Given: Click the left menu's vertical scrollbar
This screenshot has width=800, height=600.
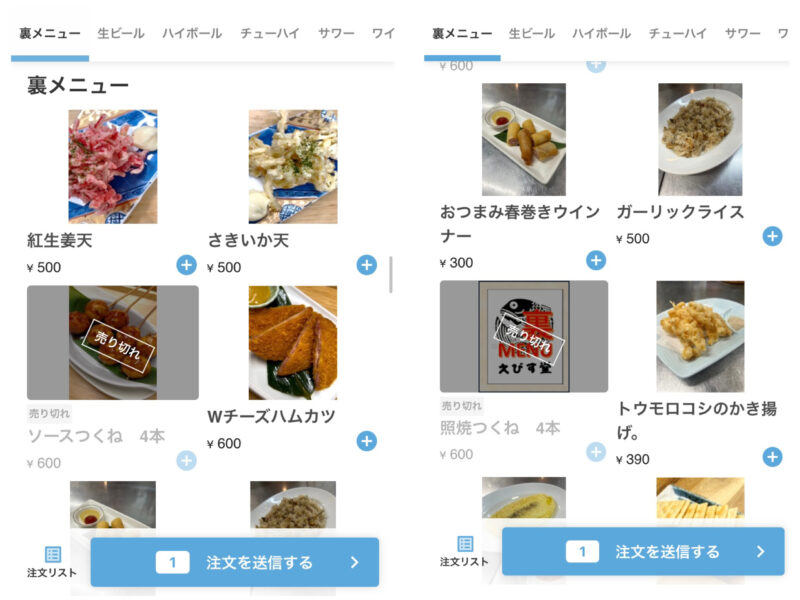Looking at the screenshot, I should point(391,274).
